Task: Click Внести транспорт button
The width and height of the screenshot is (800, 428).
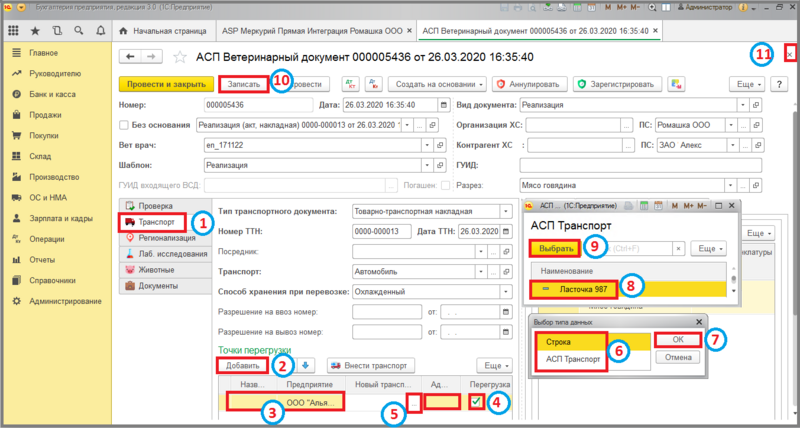Action: coord(371,365)
